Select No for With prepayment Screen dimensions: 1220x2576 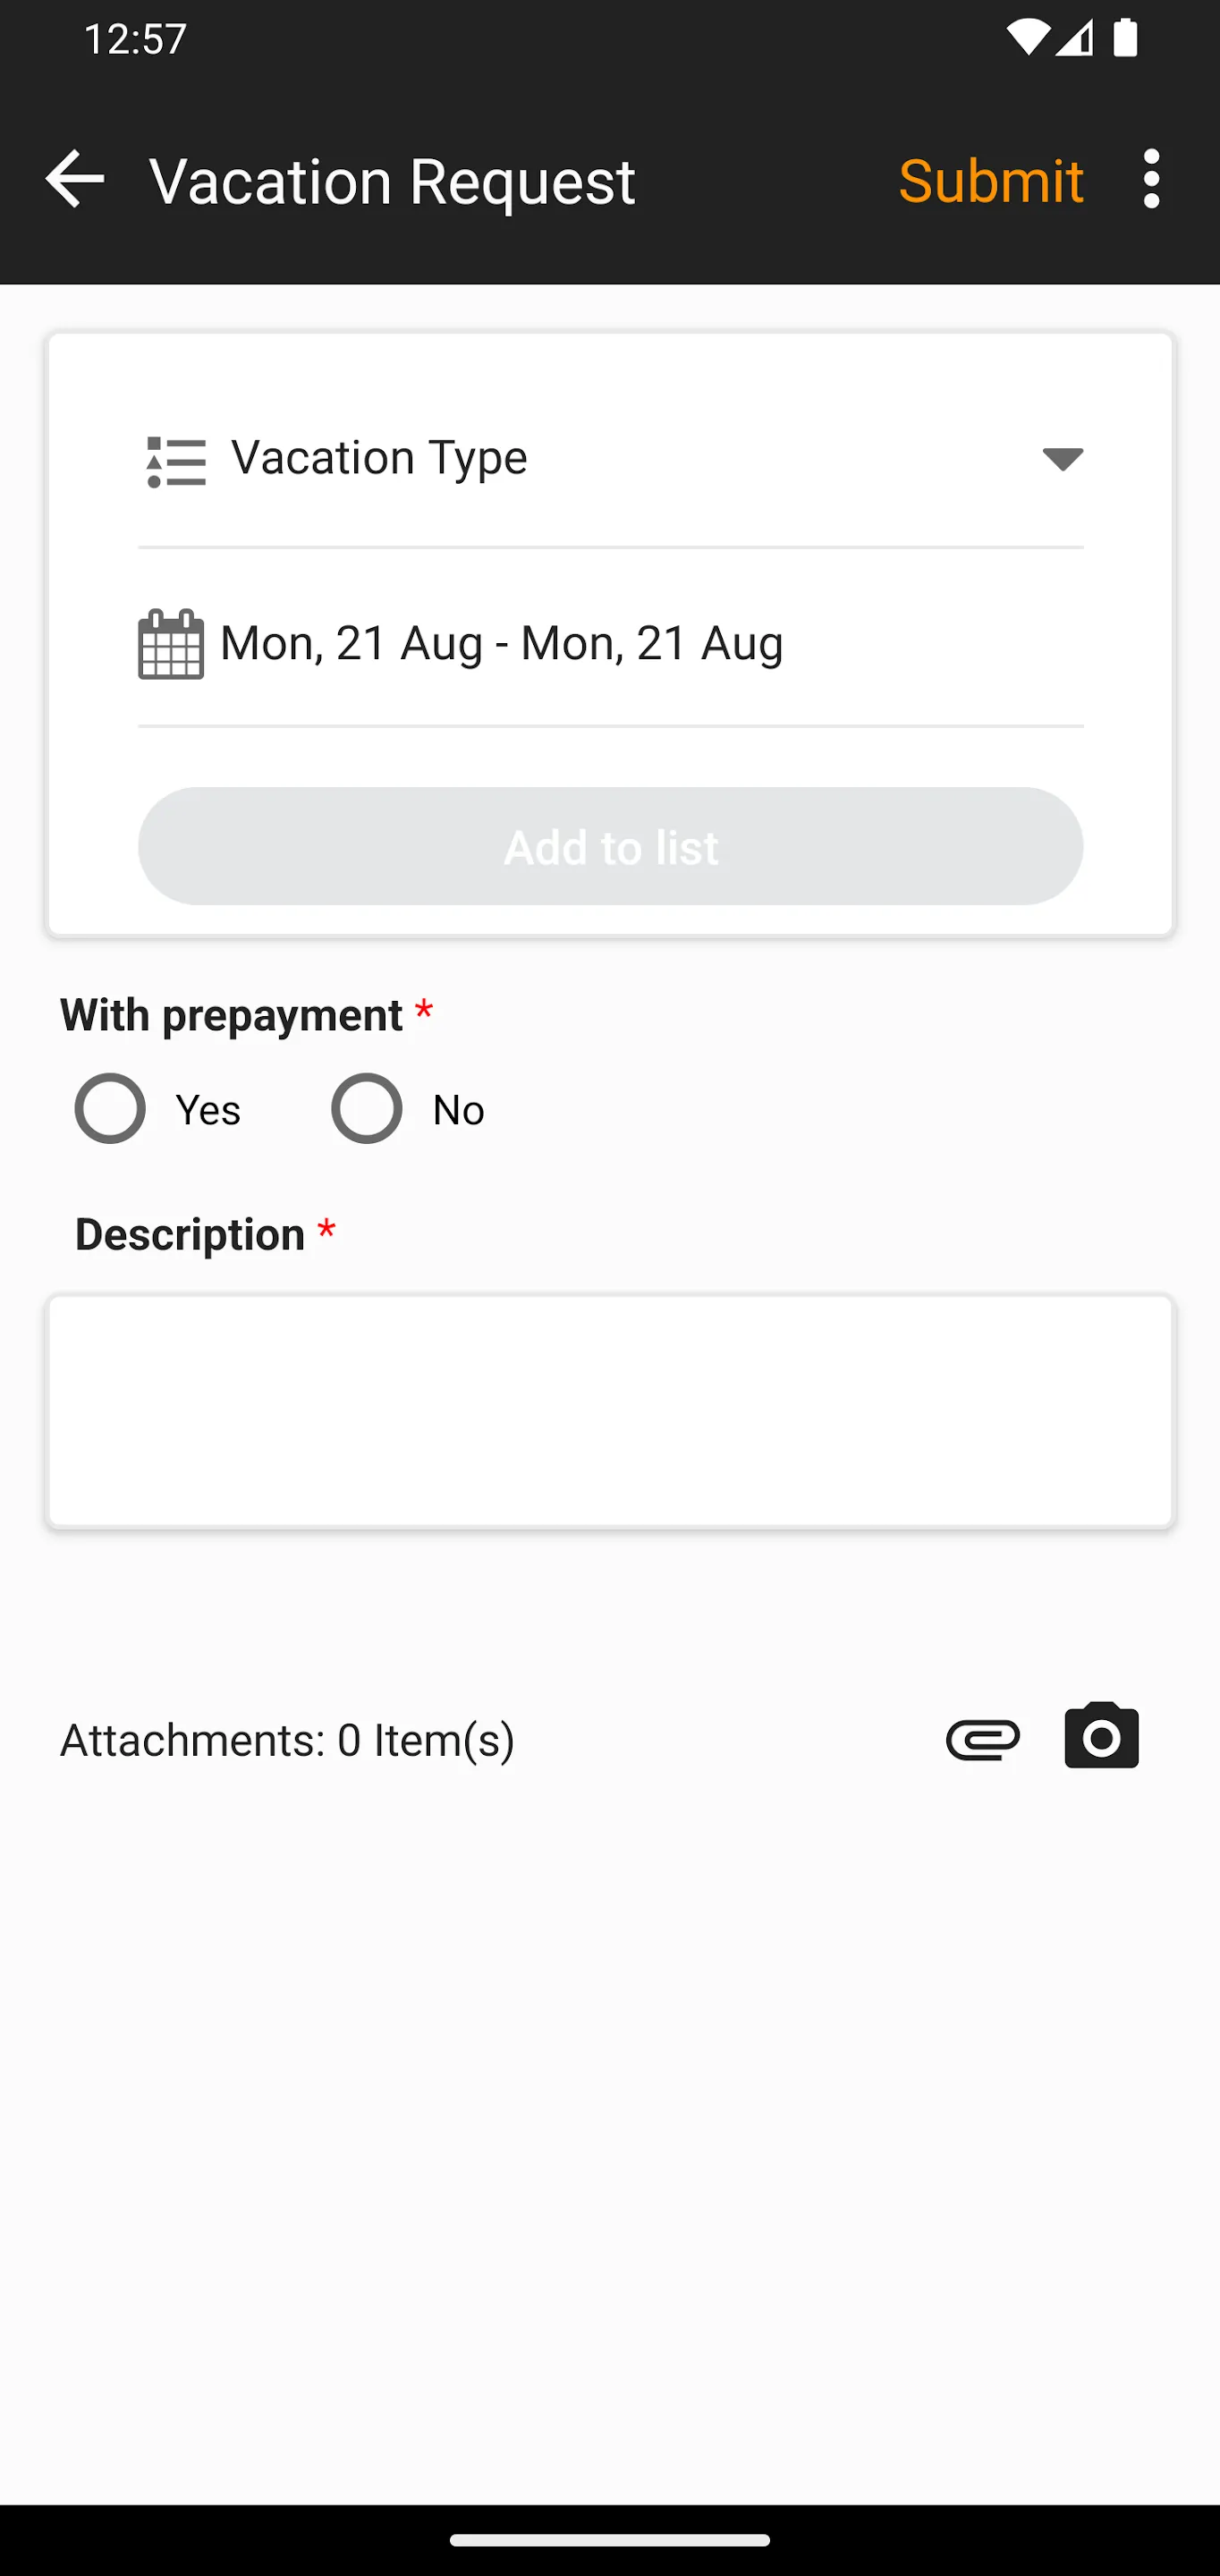(367, 1108)
